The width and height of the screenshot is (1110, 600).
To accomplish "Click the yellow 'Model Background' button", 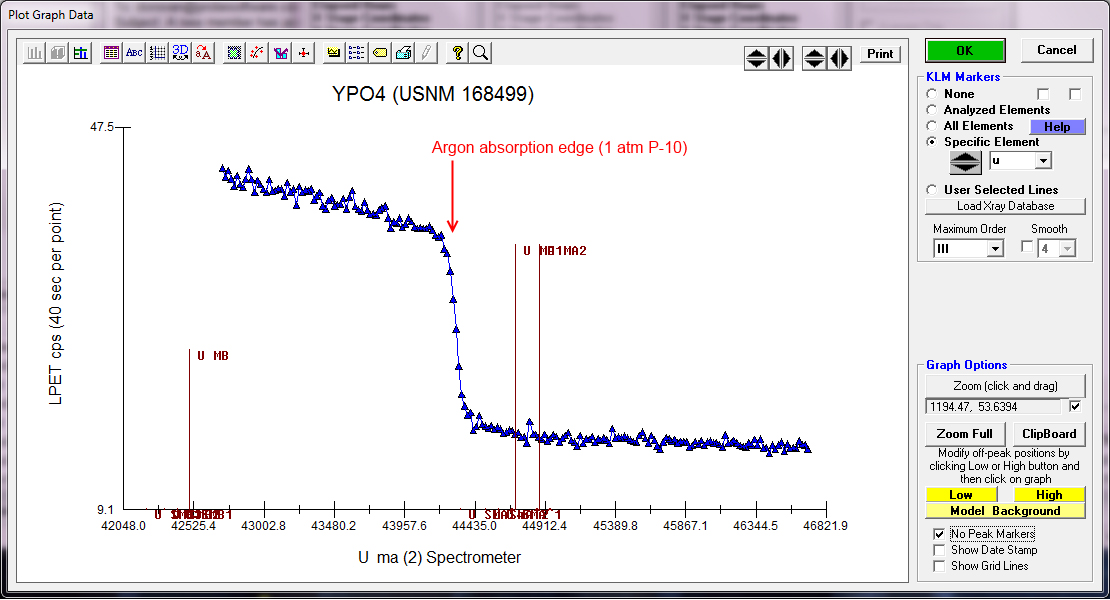I will (x=1005, y=511).
